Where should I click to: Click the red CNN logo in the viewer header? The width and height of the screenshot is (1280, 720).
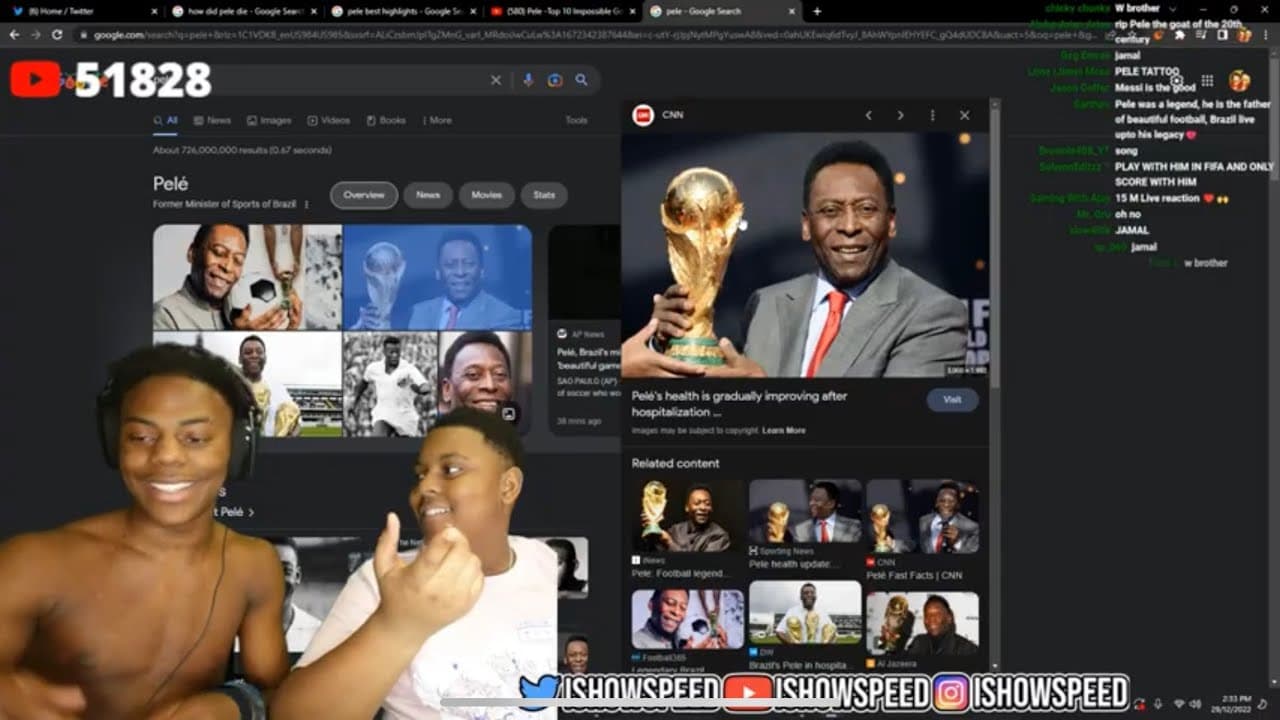(x=643, y=115)
